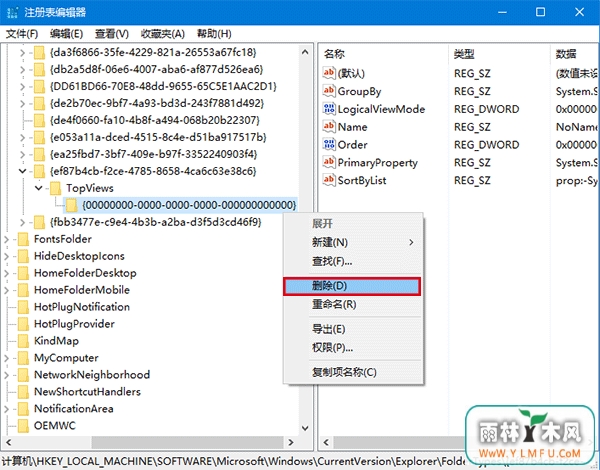Expand the {ea25fbd7-3bf7-409e-b97f-3352240903f4} key

coord(22,154)
